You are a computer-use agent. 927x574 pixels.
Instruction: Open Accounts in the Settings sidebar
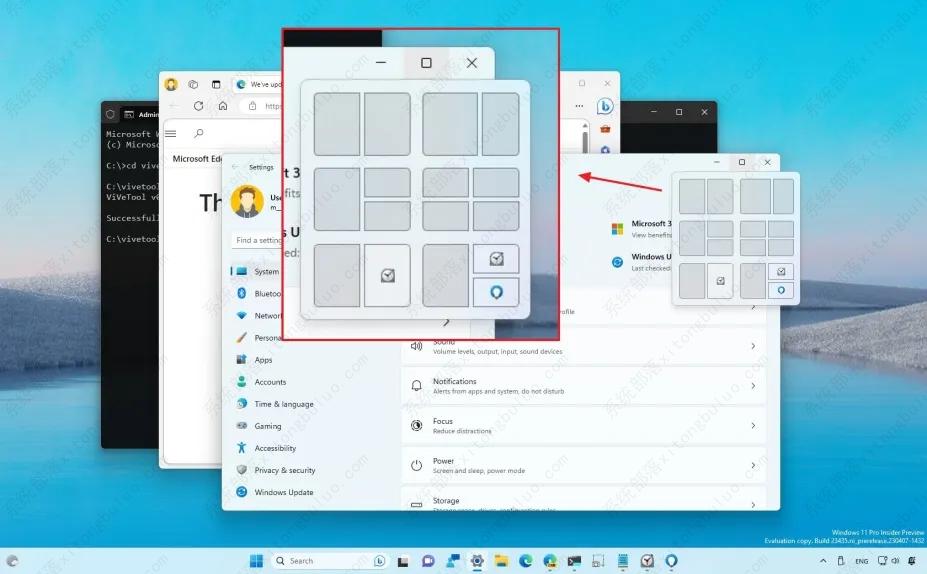click(x=261, y=382)
